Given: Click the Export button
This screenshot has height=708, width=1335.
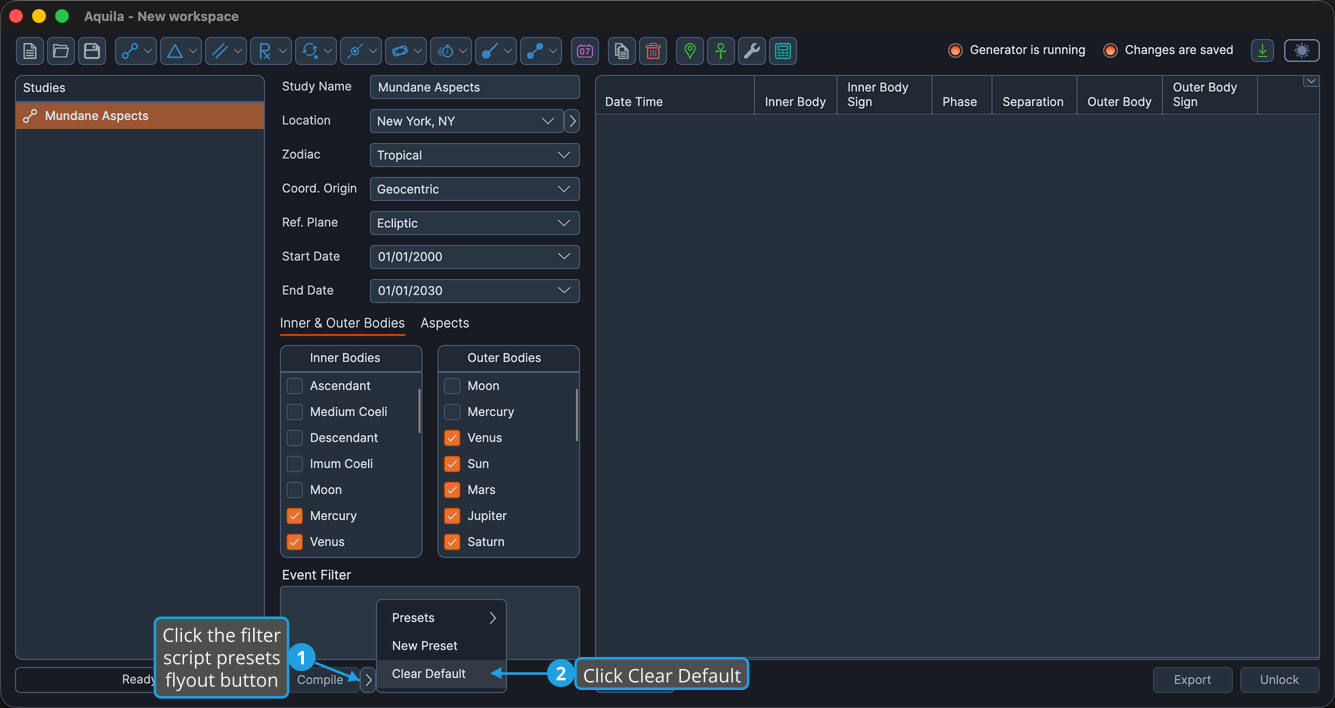Looking at the screenshot, I should [1193, 680].
